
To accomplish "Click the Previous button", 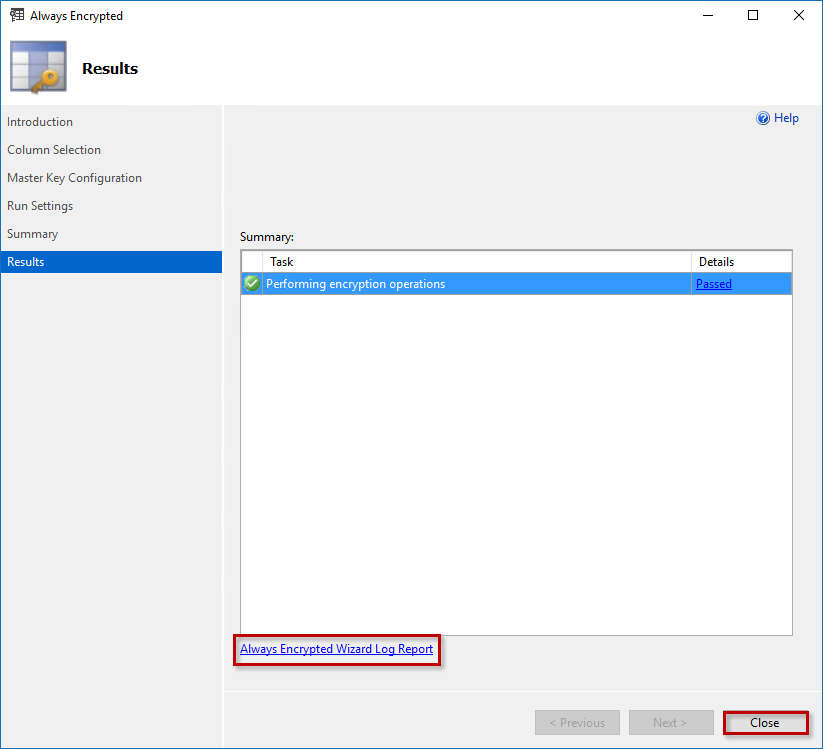I will coord(577,723).
